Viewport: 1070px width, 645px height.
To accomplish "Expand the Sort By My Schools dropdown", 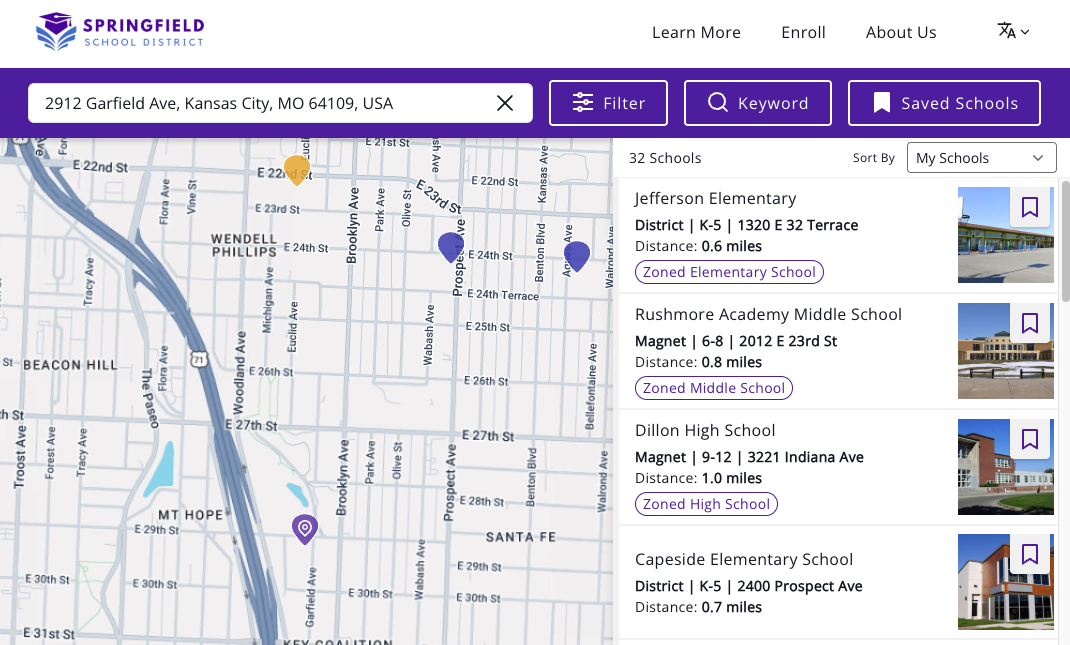I will tap(981, 158).
